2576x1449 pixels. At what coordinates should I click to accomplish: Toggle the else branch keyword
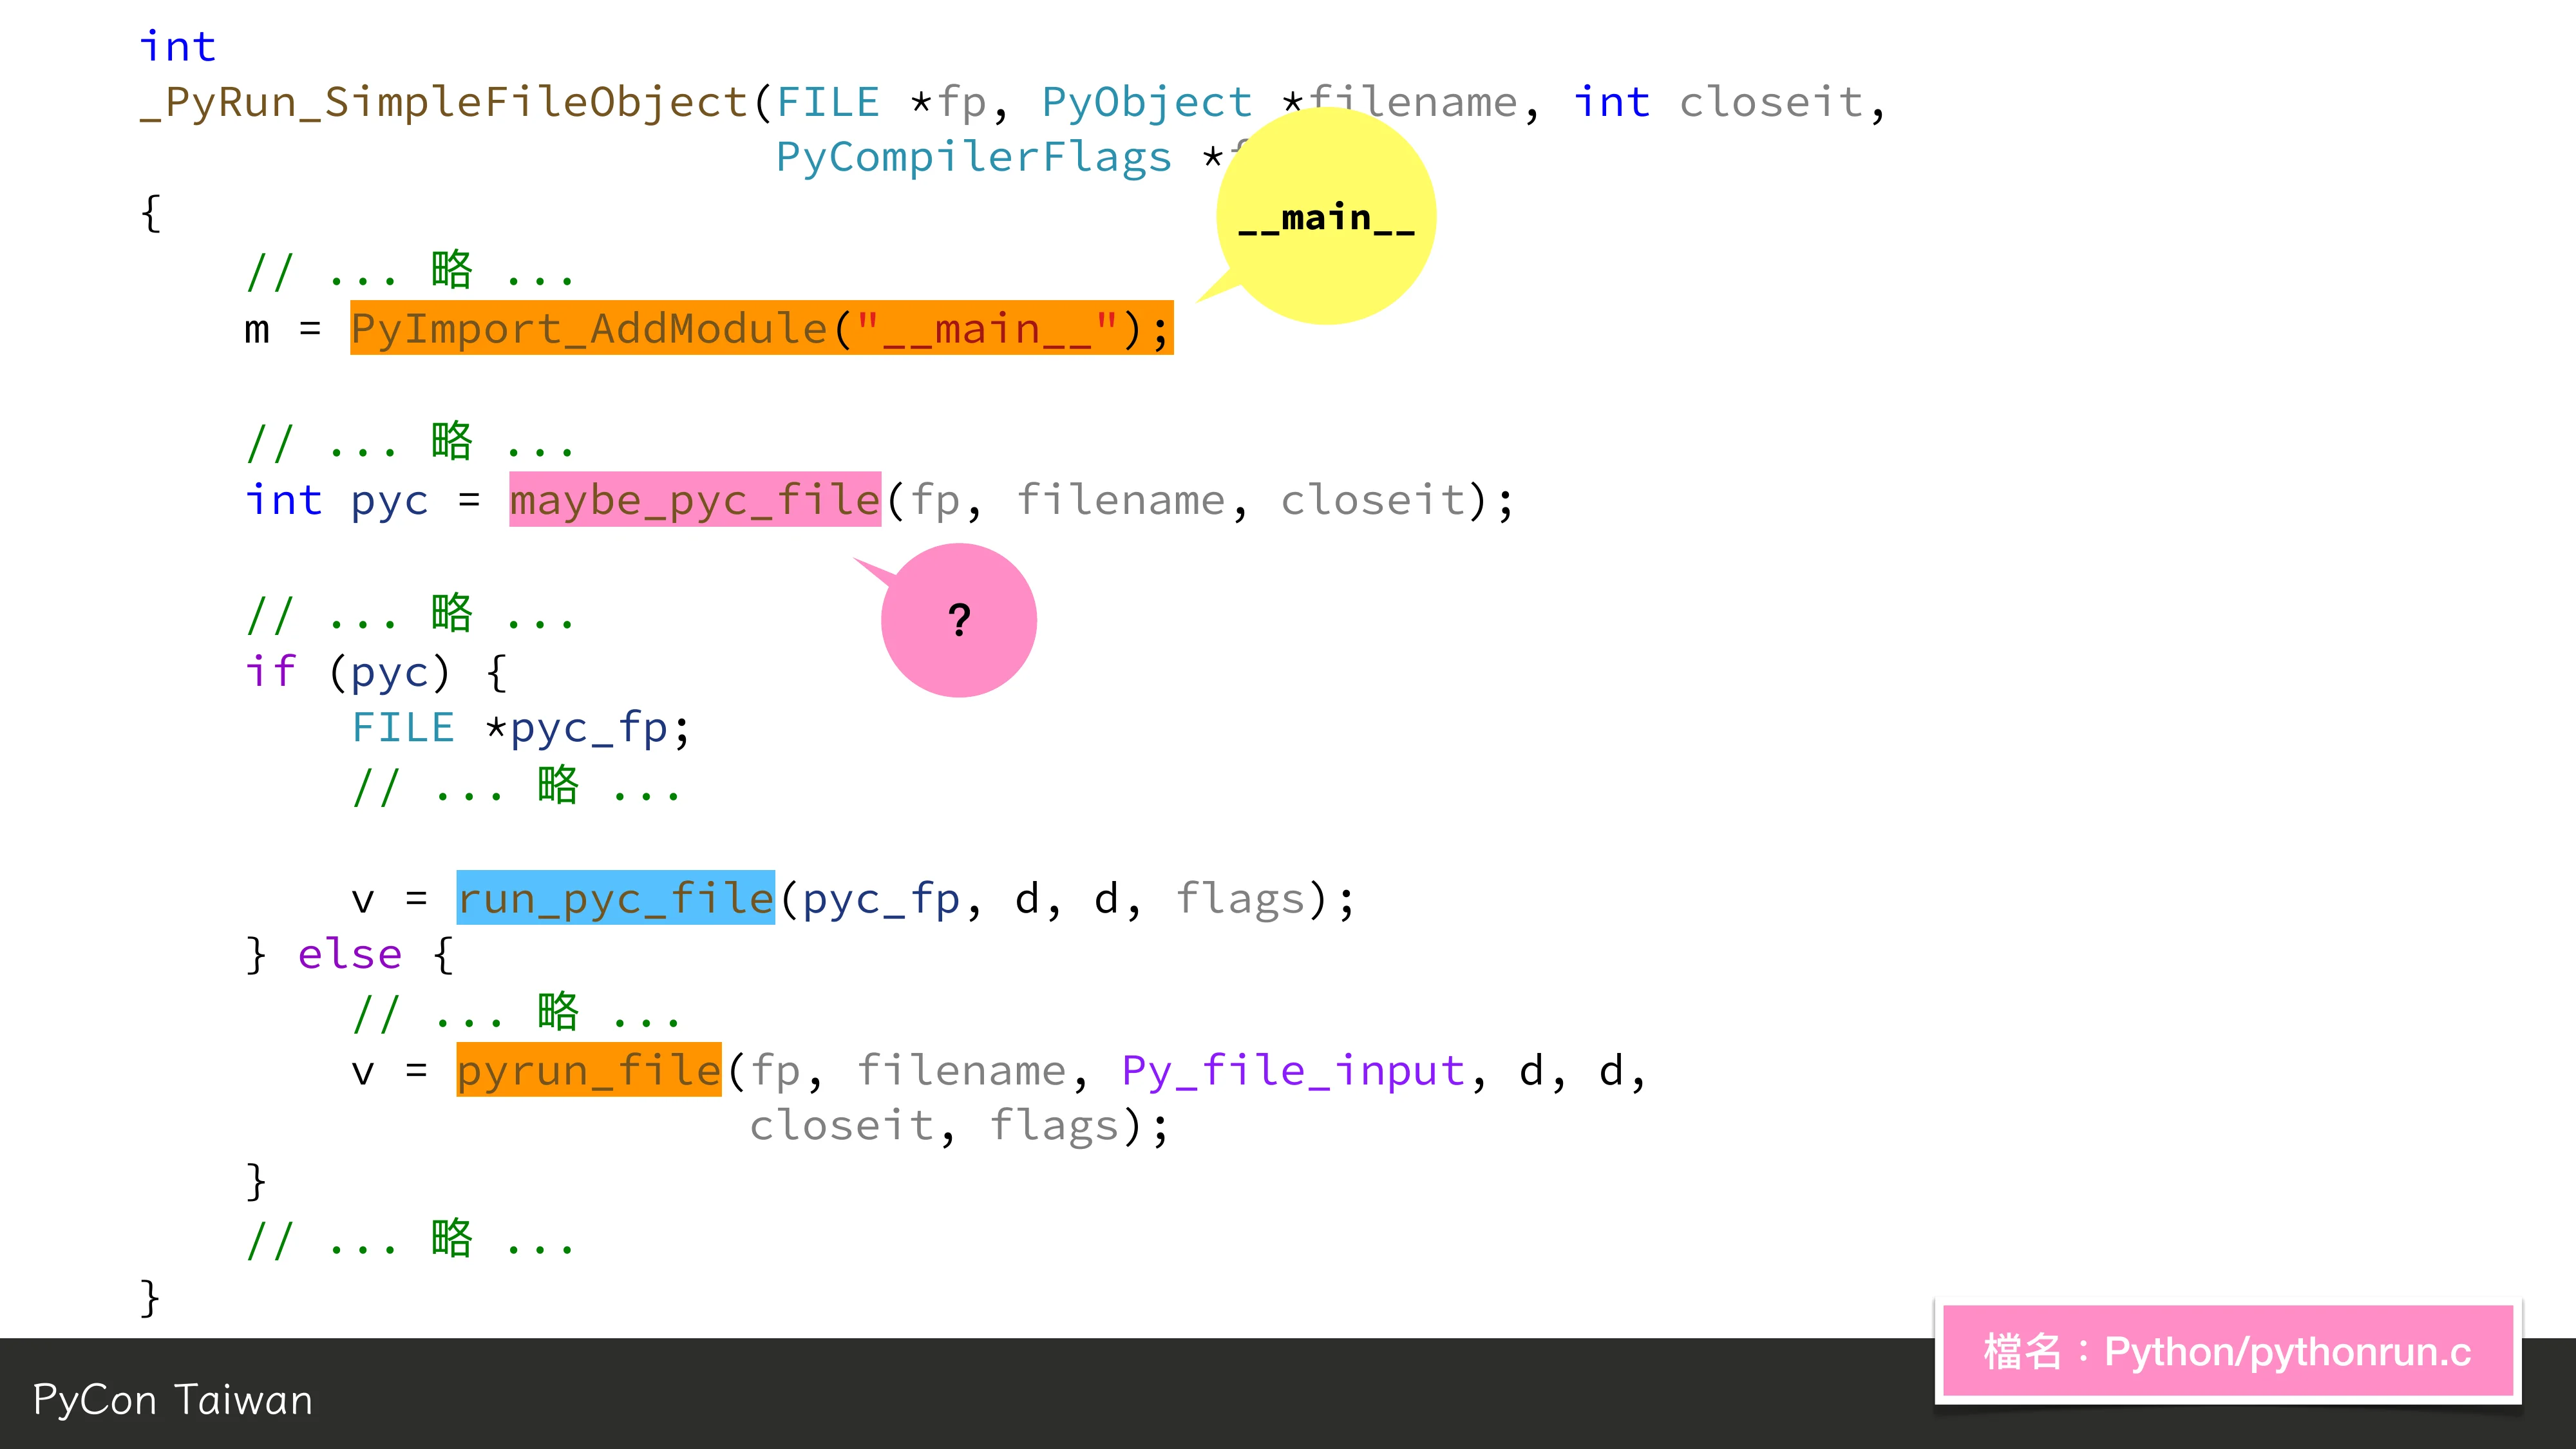click(x=349, y=953)
